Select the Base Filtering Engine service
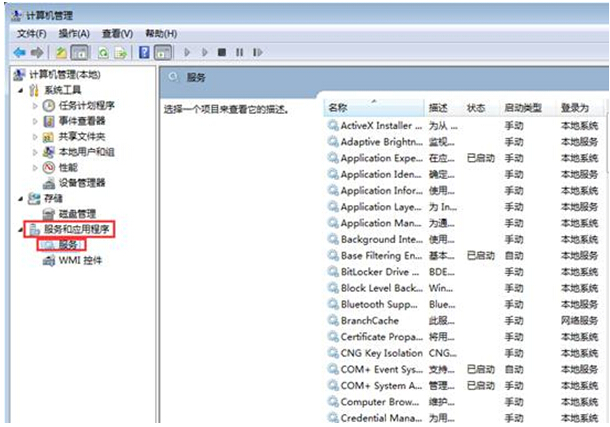Screen dimensions: 610x427 (463, 256)
